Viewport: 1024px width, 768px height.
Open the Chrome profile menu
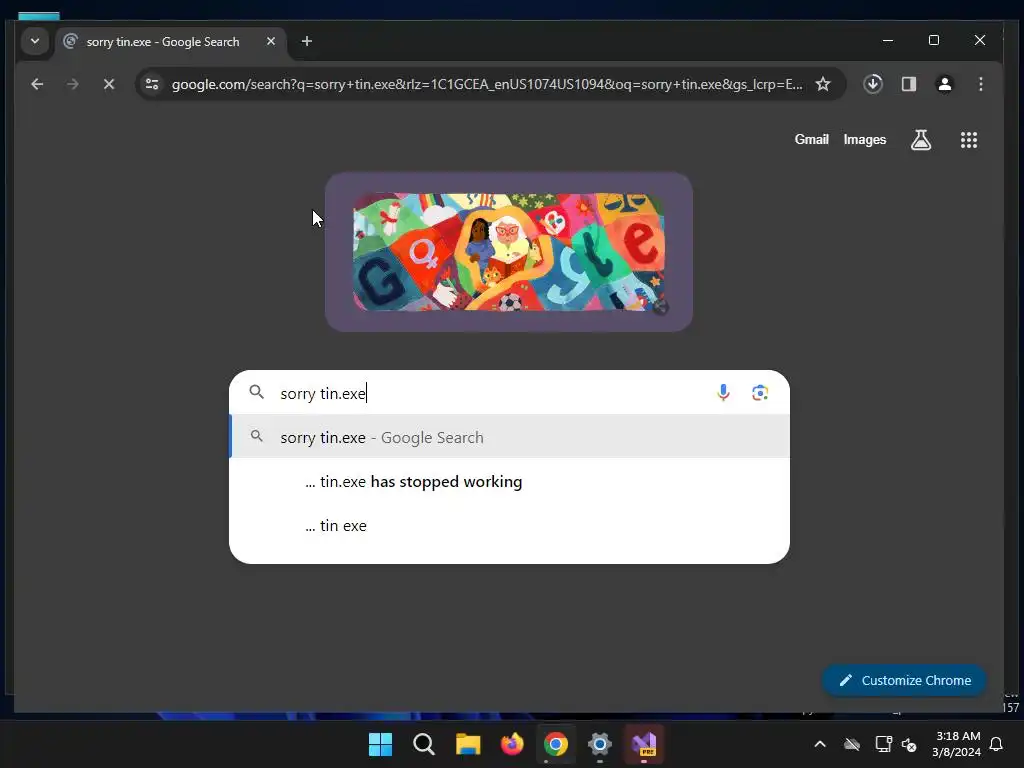point(944,84)
